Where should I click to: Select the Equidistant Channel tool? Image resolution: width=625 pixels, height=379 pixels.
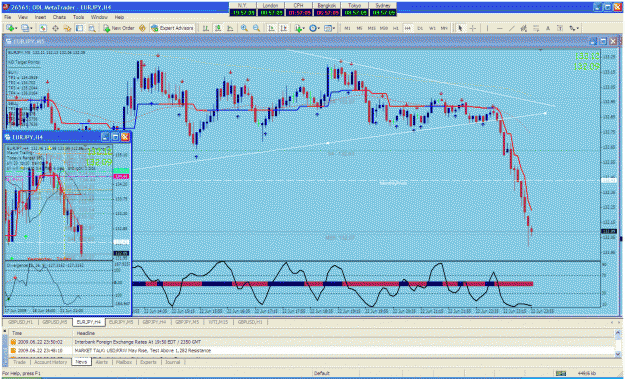524,28
